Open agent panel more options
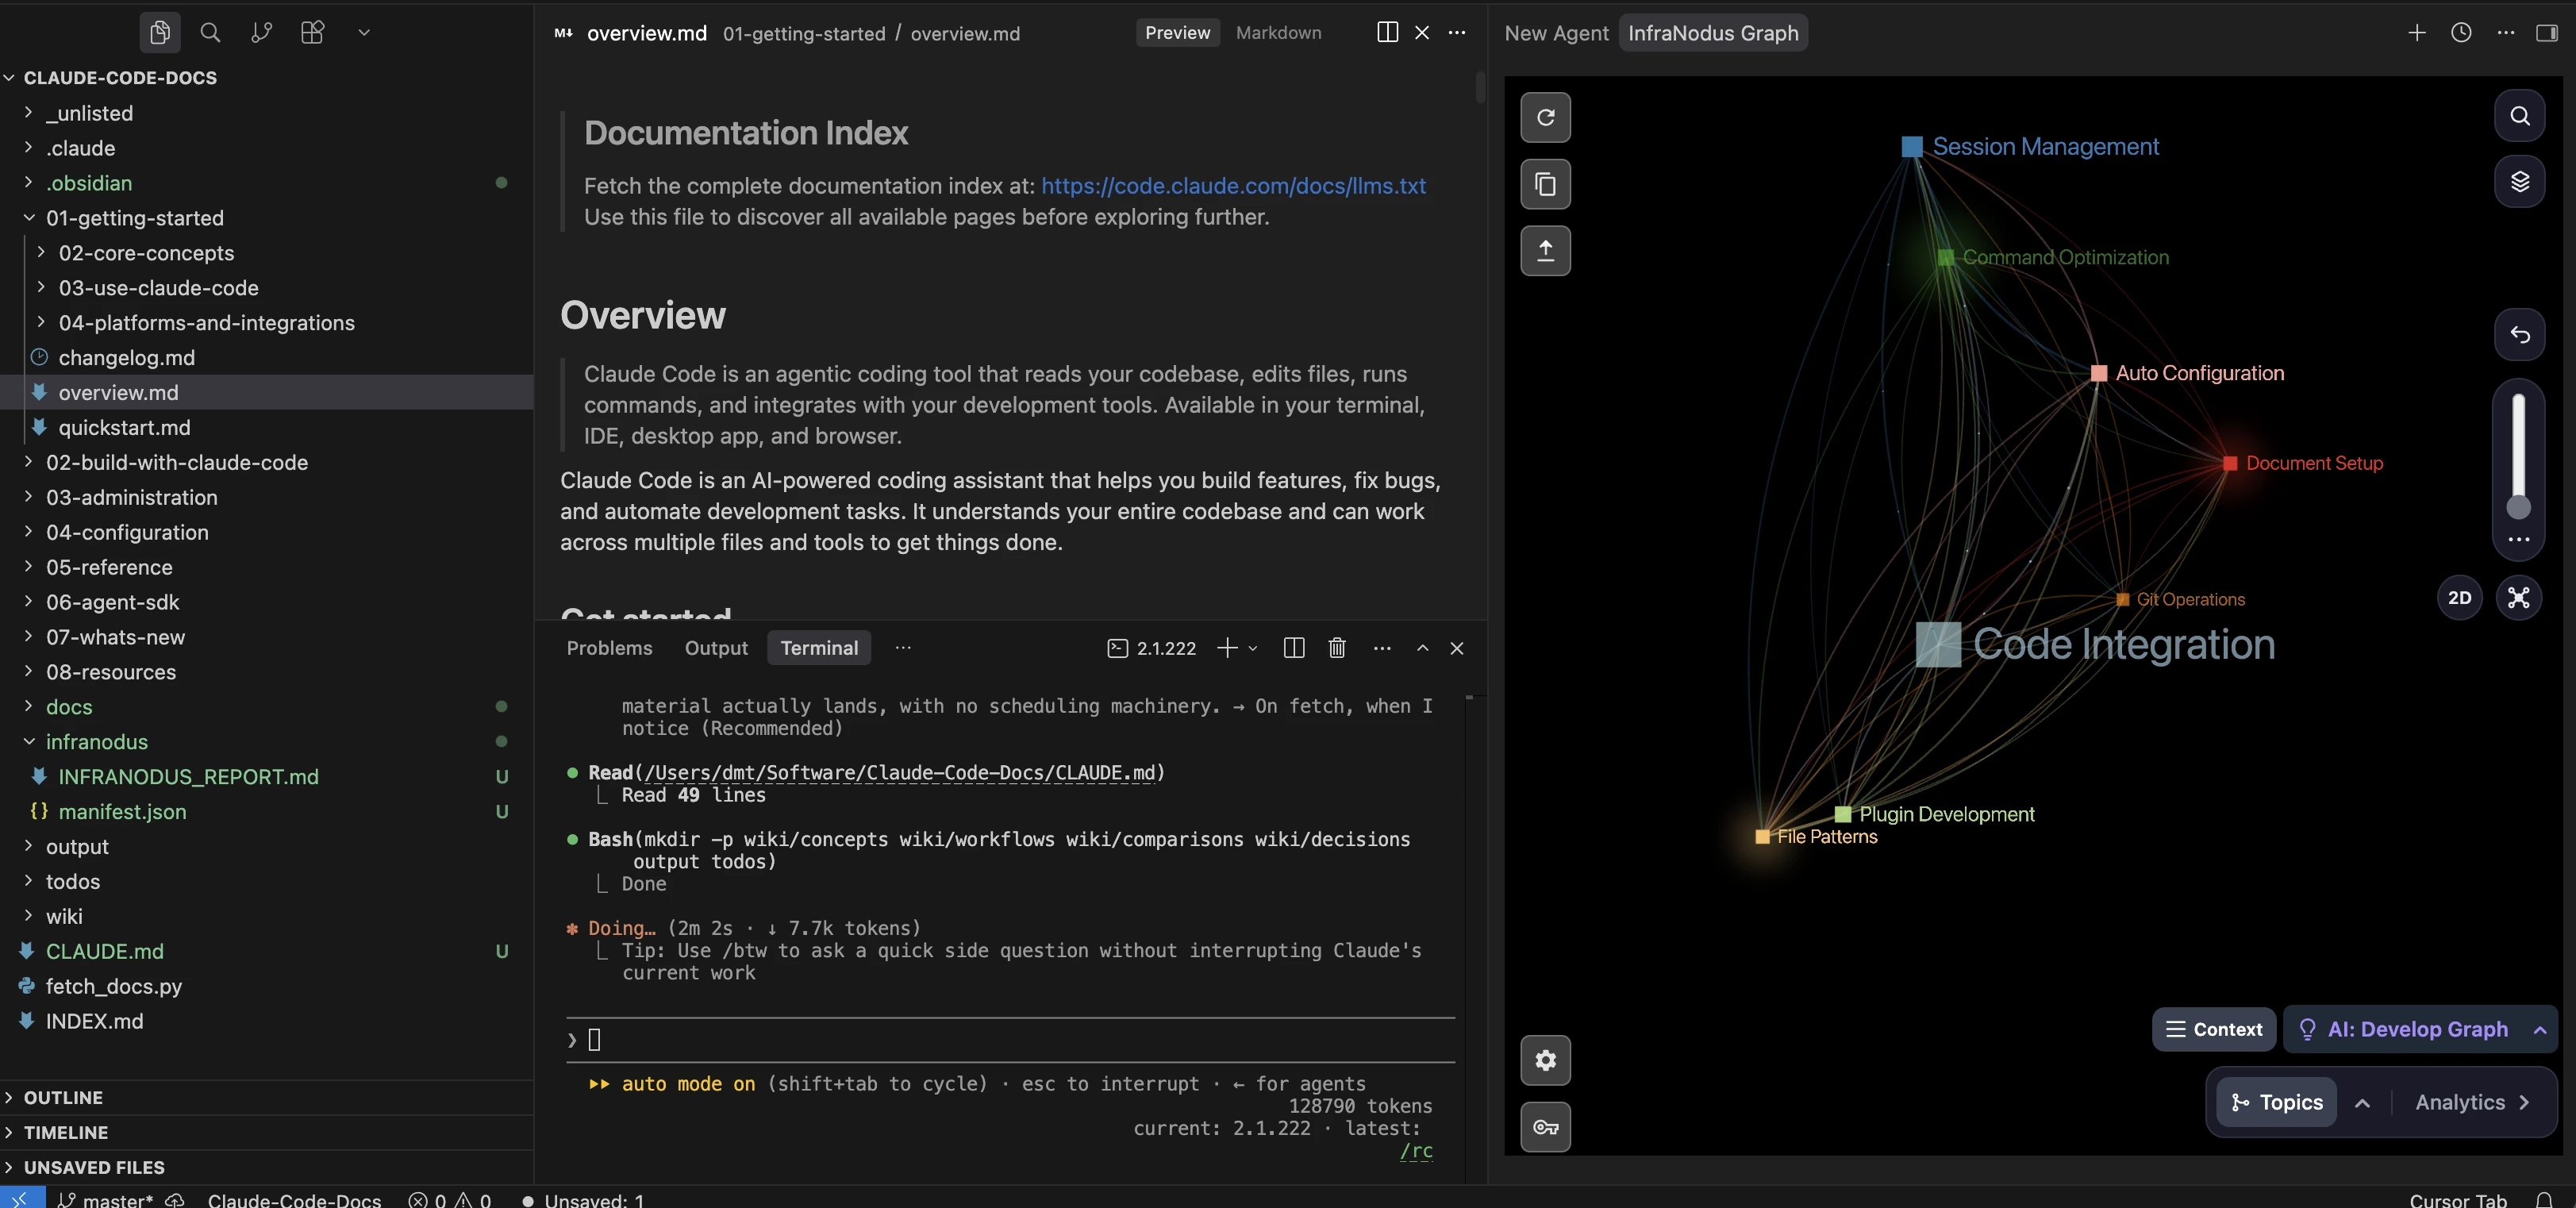This screenshot has width=2576, height=1208. click(2505, 33)
